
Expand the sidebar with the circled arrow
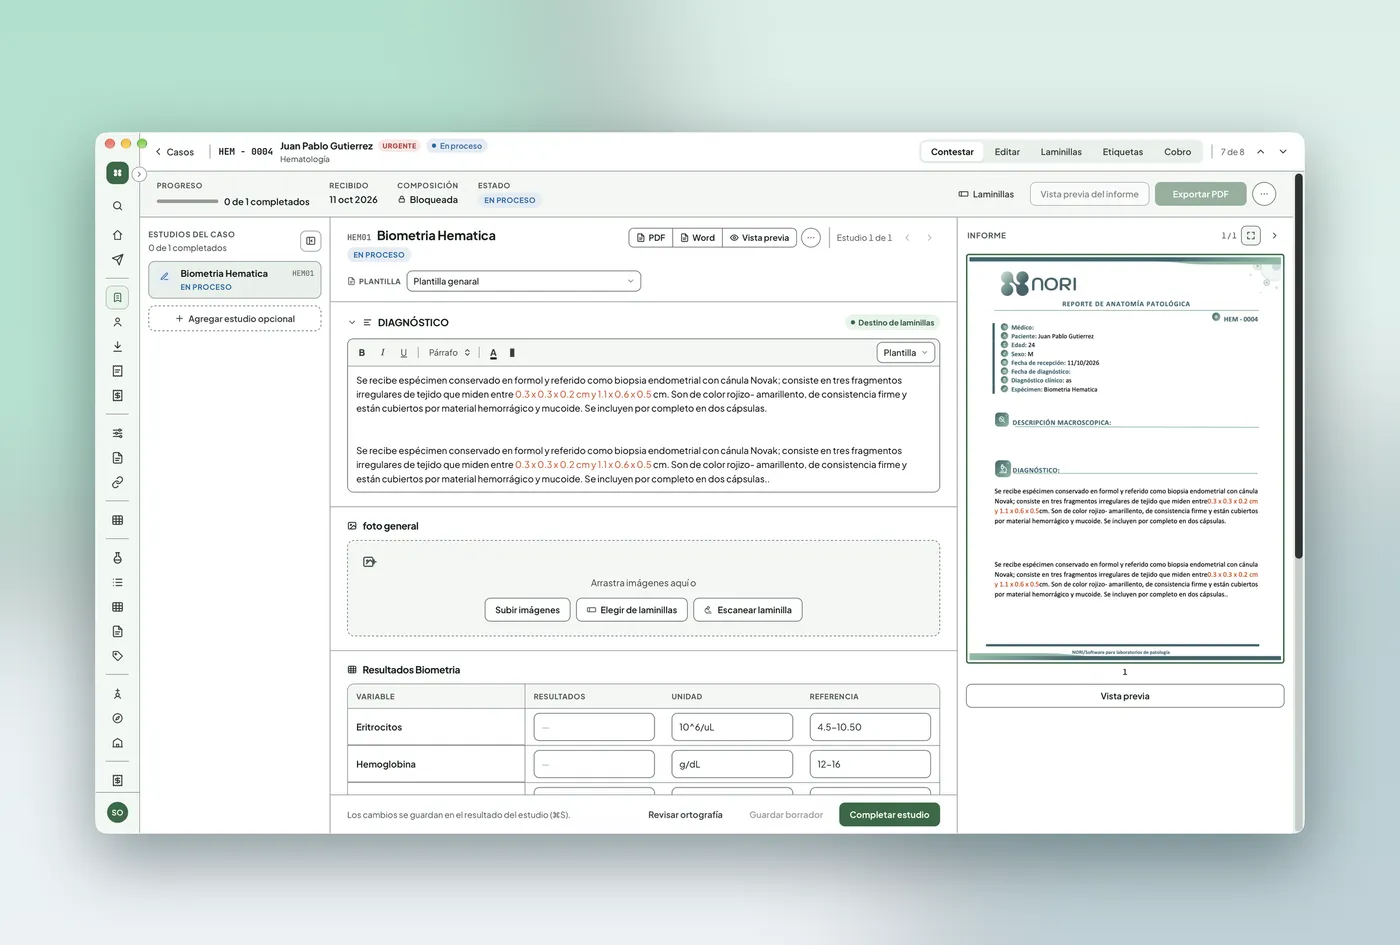tap(139, 174)
